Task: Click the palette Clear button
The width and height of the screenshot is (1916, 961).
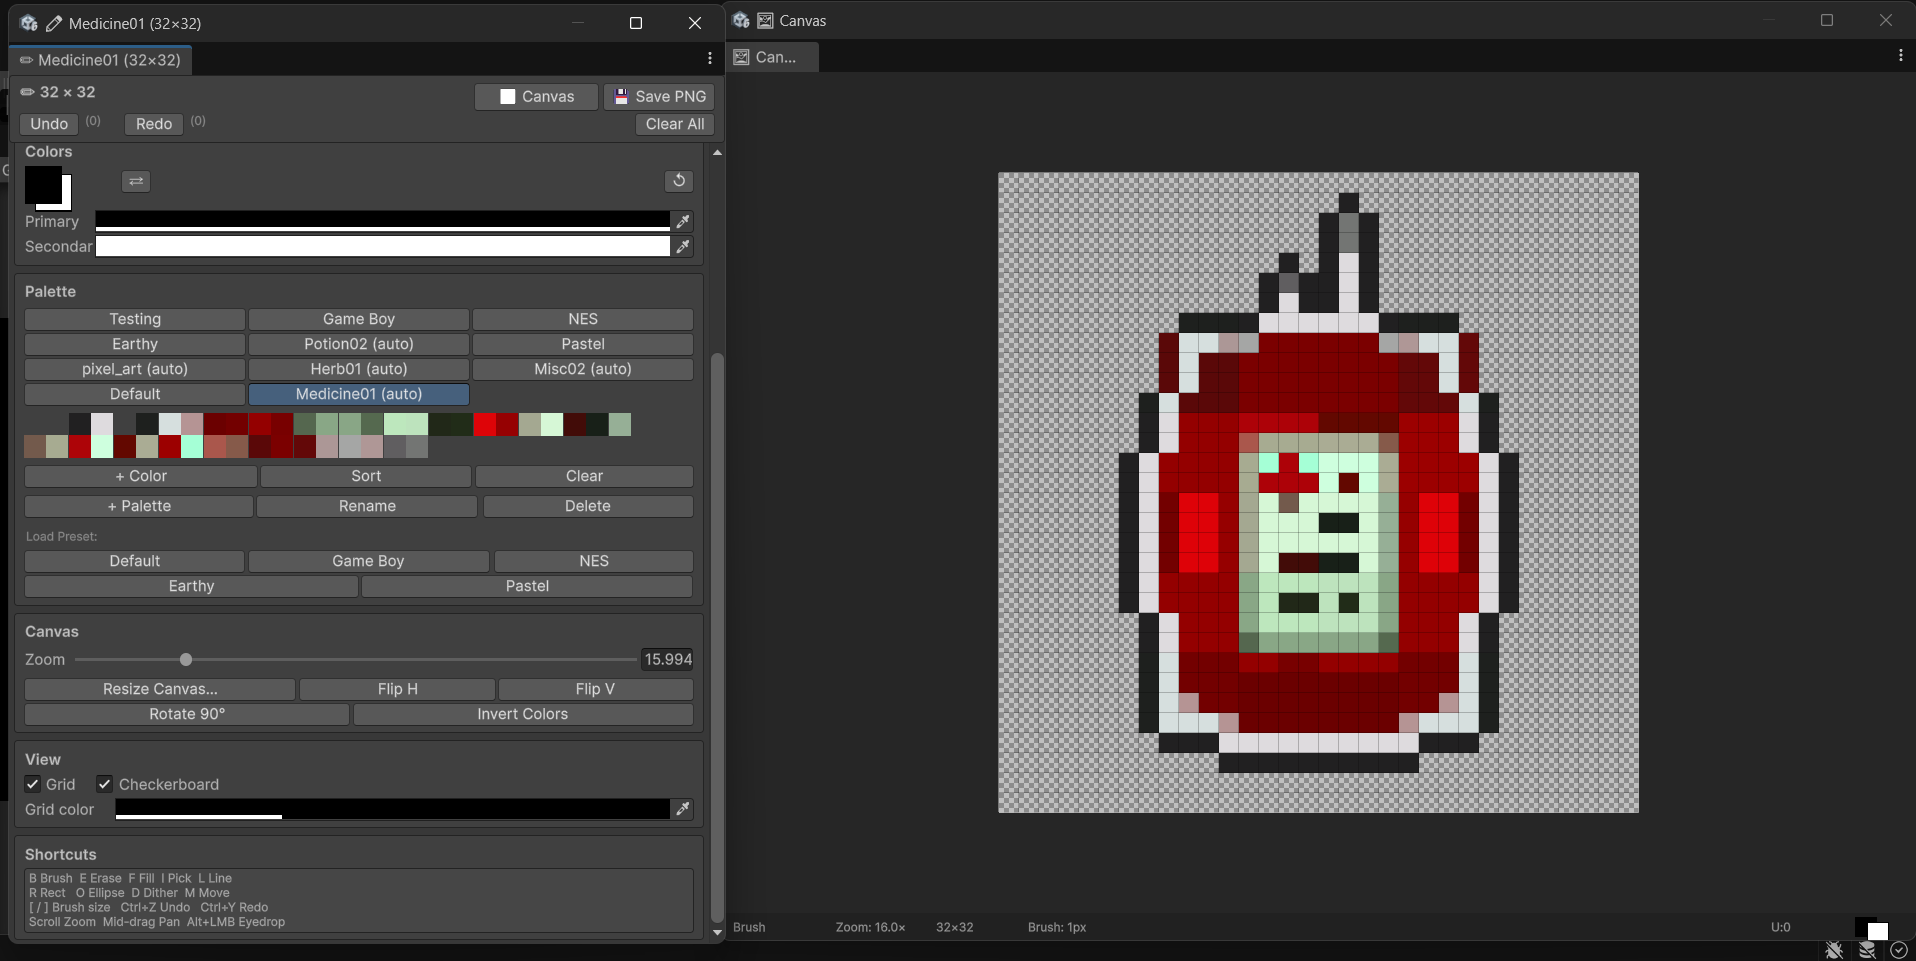Action: pyautogui.click(x=584, y=476)
